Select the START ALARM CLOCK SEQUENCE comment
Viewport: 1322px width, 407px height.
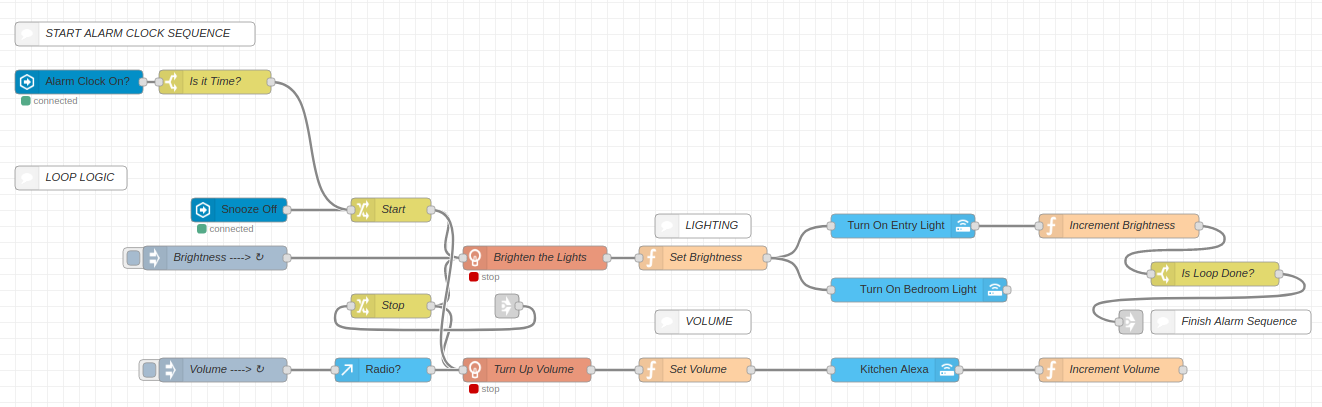click(x=136, y=34)
